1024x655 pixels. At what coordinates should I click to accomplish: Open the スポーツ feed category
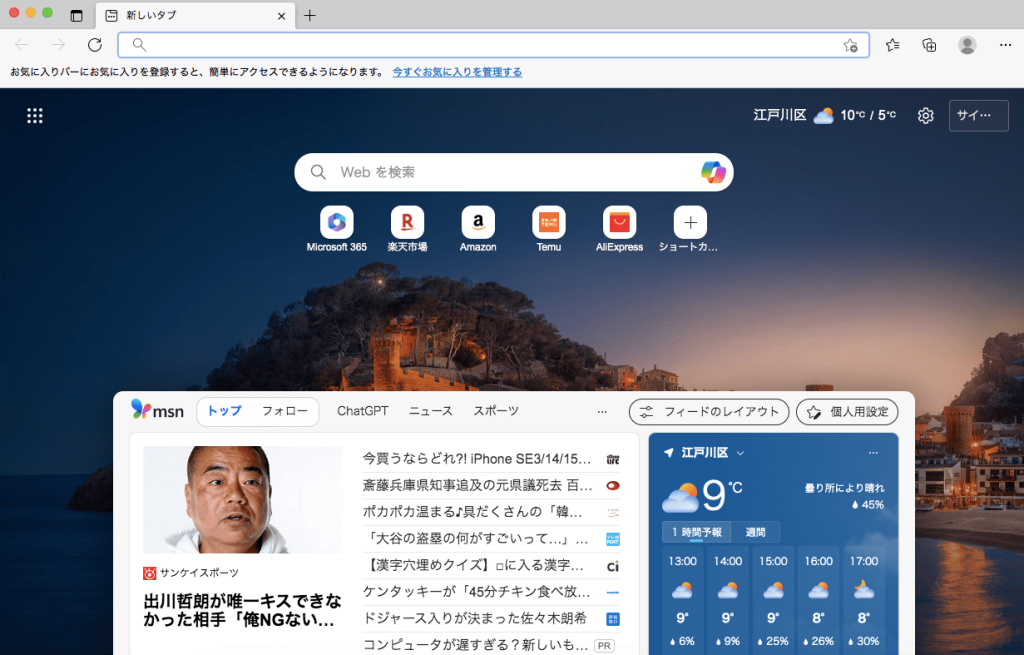[496, 411]
